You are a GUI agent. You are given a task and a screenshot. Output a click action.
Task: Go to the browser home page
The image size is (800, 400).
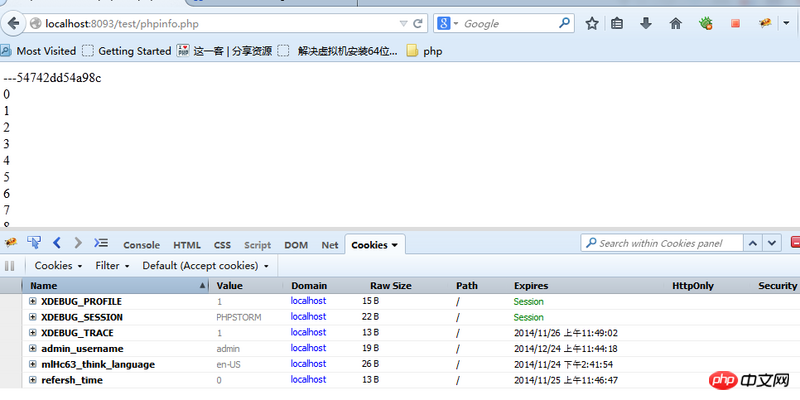[676, 23]
